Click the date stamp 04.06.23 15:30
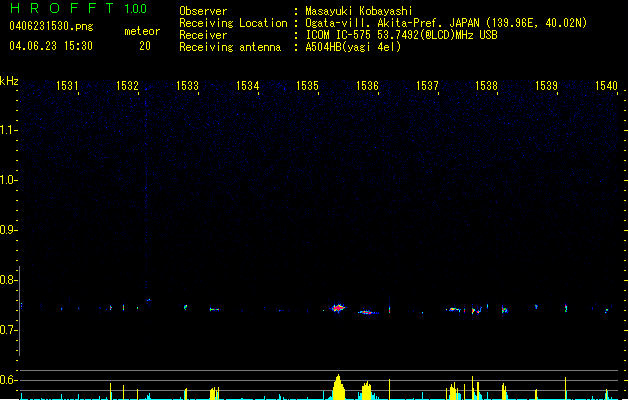 pos(51,46)
